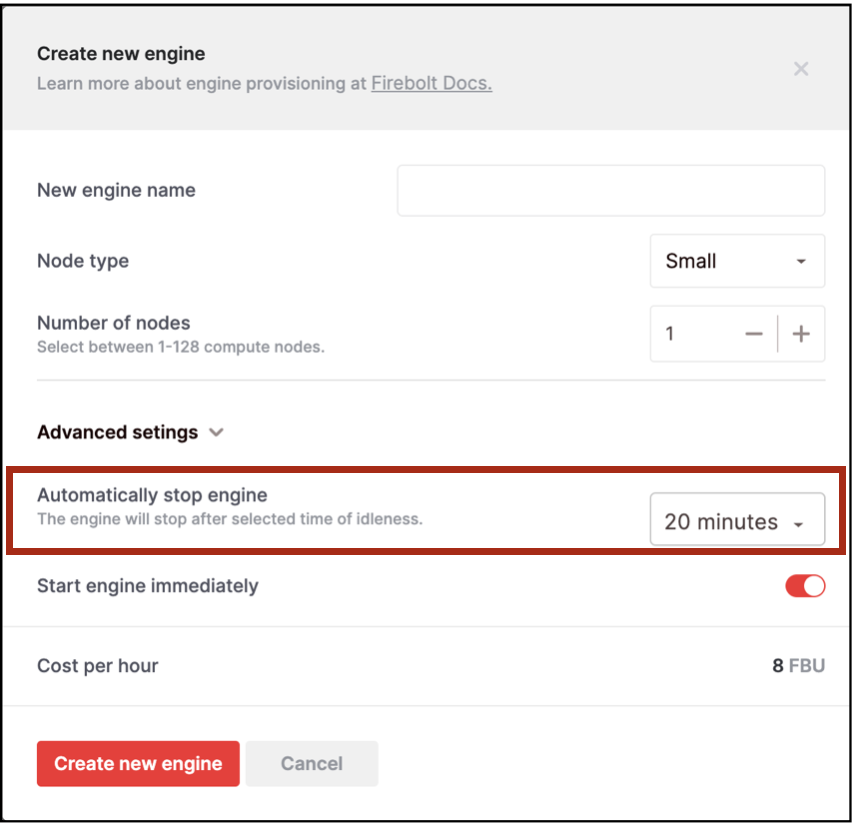
Task: Select the node count value 1
Action: (x=670, y=334)
